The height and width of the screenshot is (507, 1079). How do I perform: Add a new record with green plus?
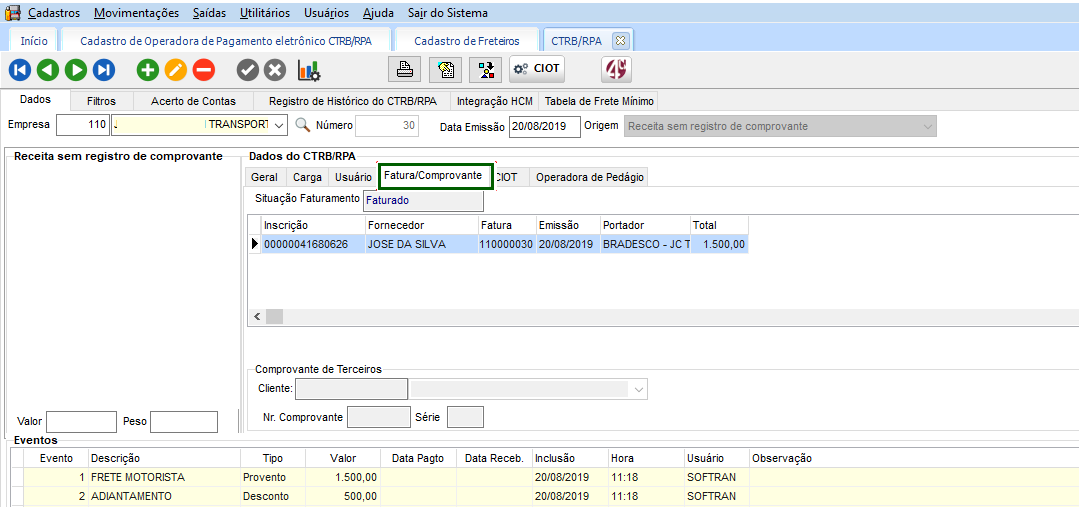[148, 70]
